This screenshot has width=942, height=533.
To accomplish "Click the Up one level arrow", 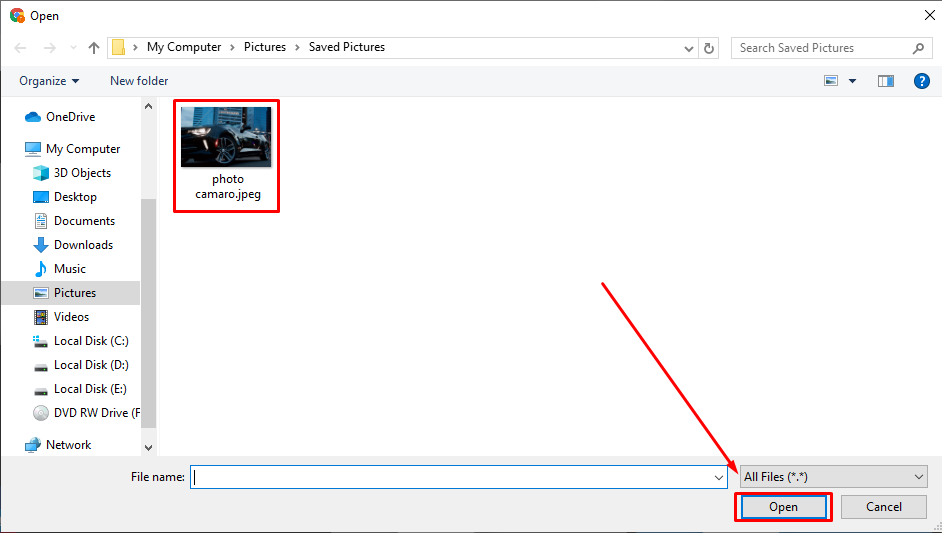I will (x=94, y=48).
